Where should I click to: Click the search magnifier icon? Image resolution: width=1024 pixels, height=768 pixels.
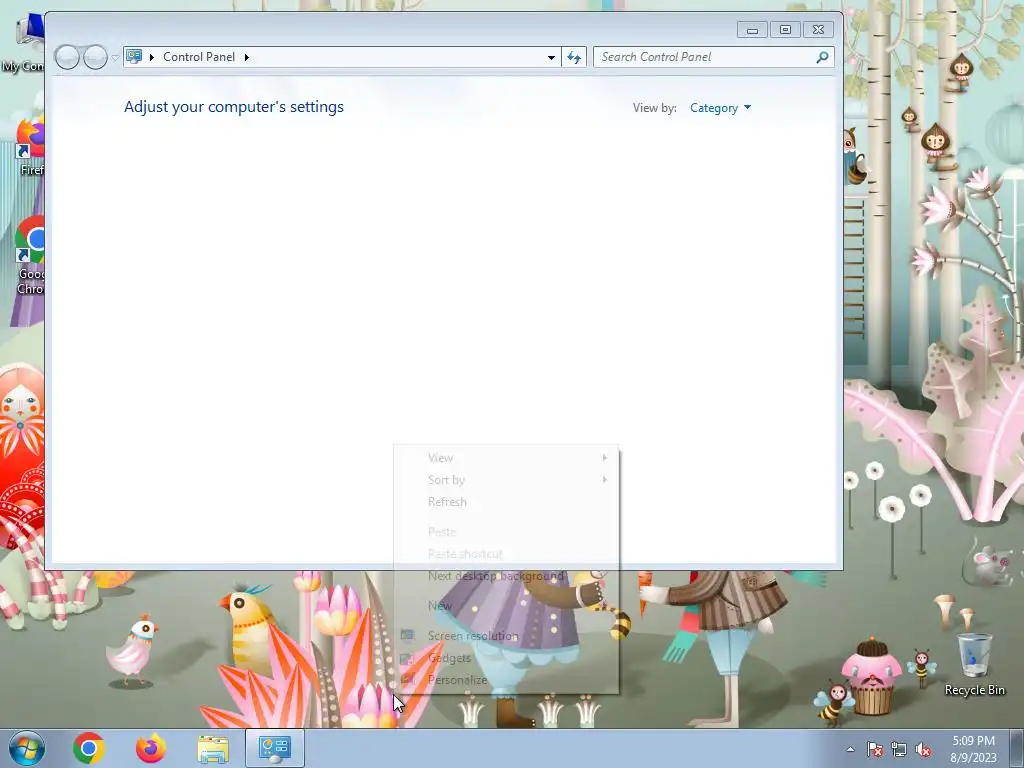point(823,57)
